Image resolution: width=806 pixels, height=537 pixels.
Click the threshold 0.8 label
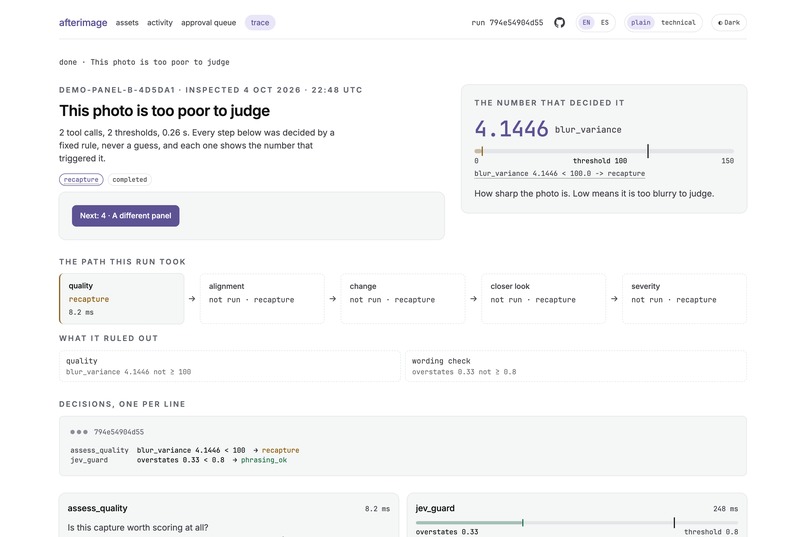(711, 532)
